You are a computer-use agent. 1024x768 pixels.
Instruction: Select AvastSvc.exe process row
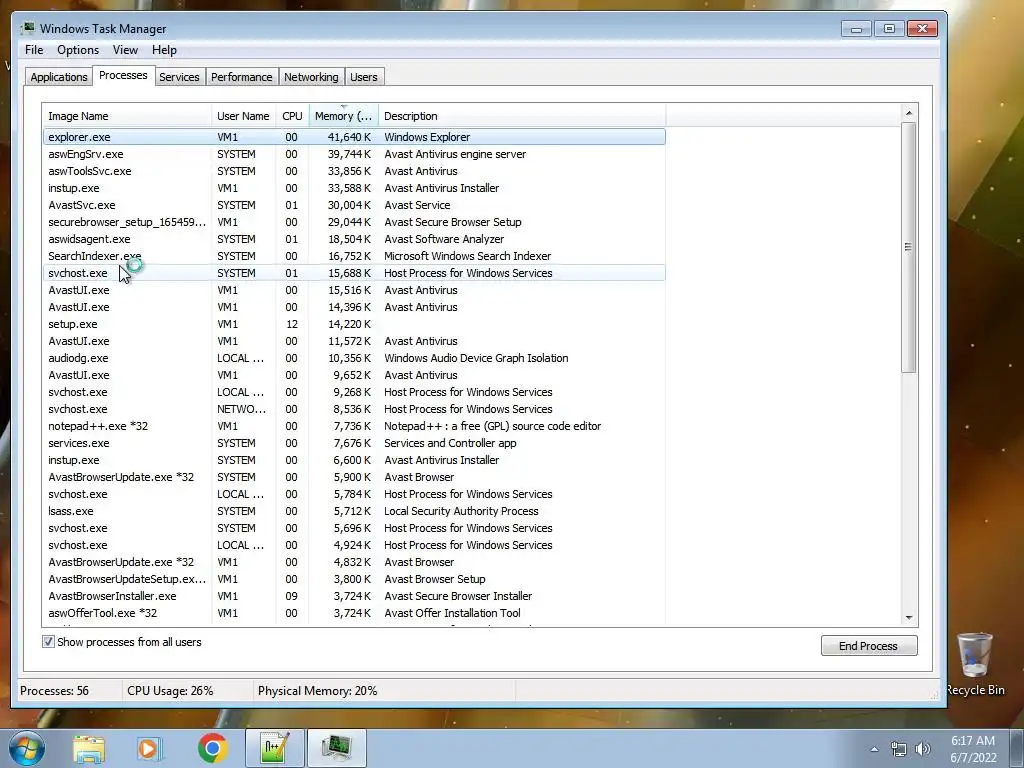coord(354,205)
